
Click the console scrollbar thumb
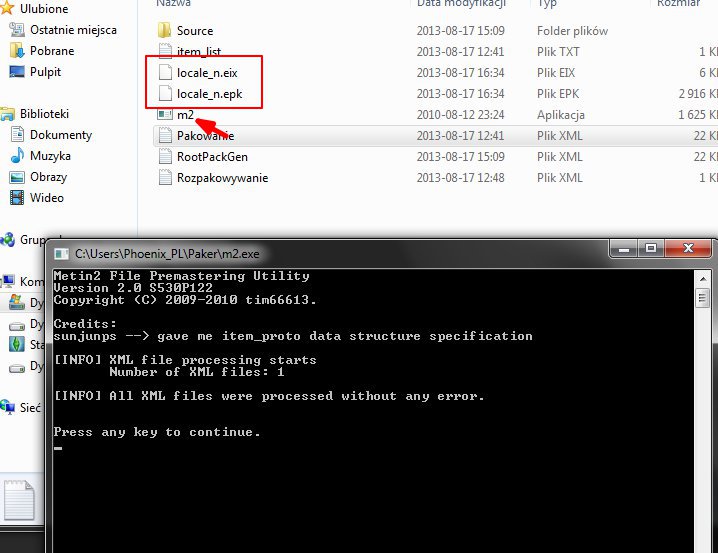702,298
